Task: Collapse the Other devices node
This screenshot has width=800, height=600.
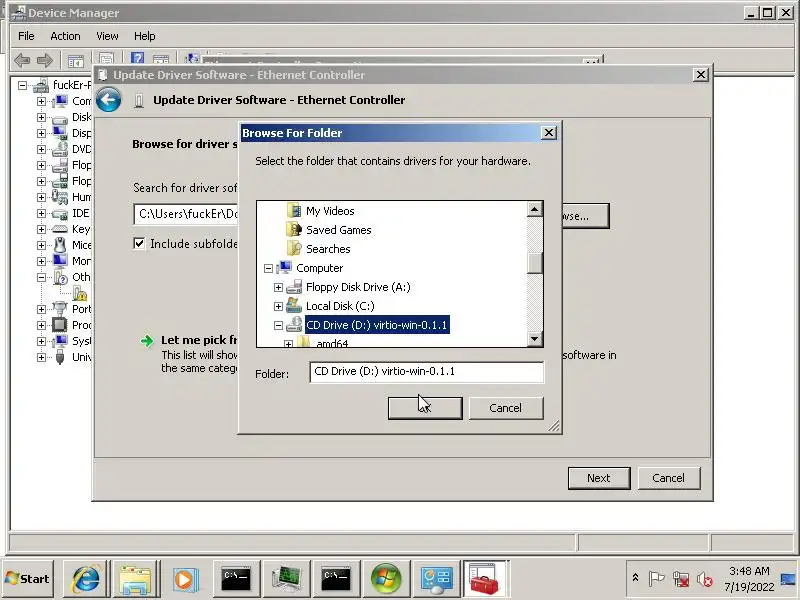Action: coord(41,277)
